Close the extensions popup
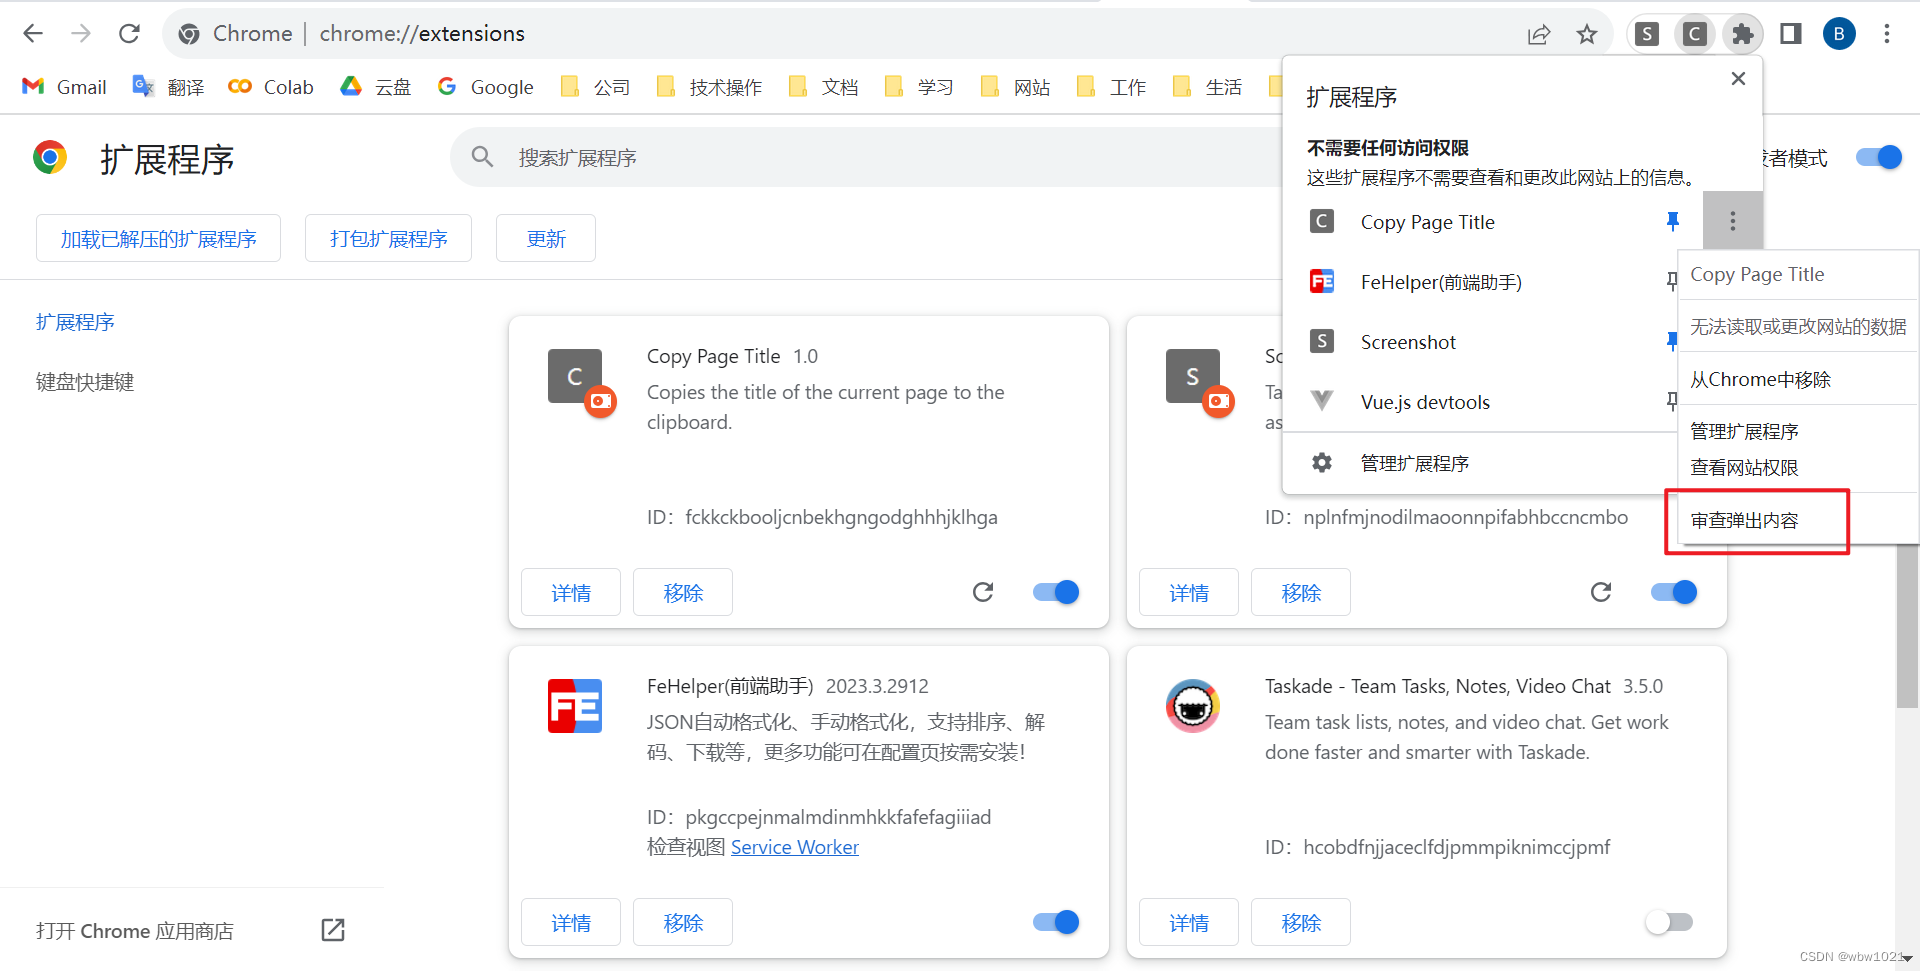This screenshot has width=1920, height=971. point(1738,78)
